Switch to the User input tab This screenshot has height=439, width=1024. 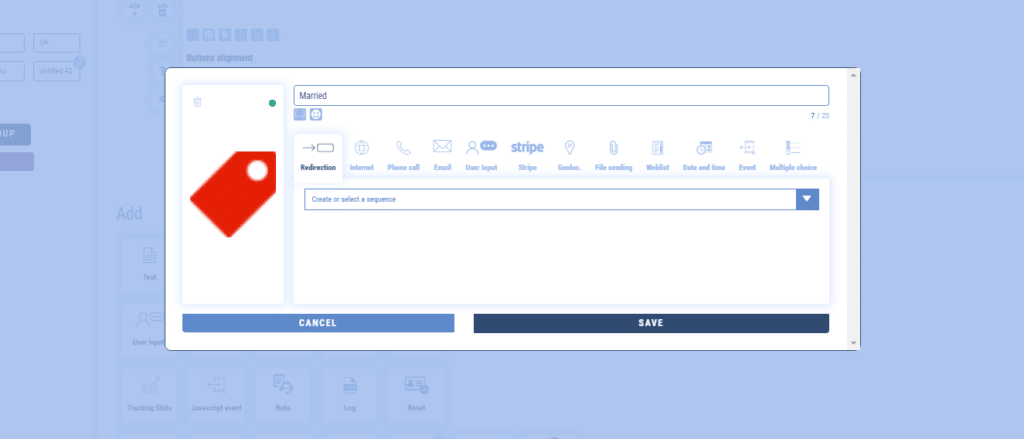point(481,153)
